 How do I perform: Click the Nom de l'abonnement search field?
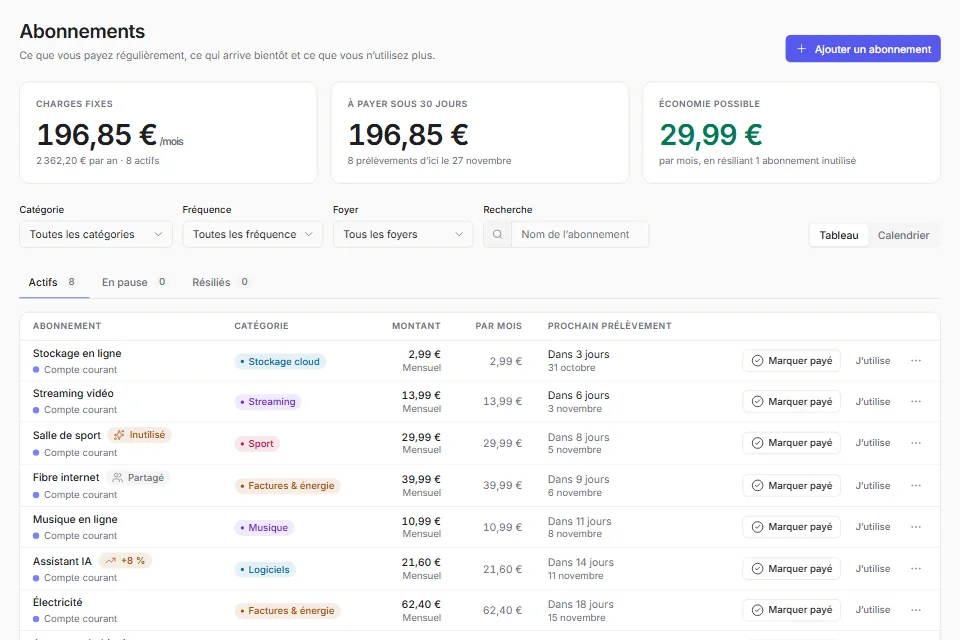click(x=580, y=235)
